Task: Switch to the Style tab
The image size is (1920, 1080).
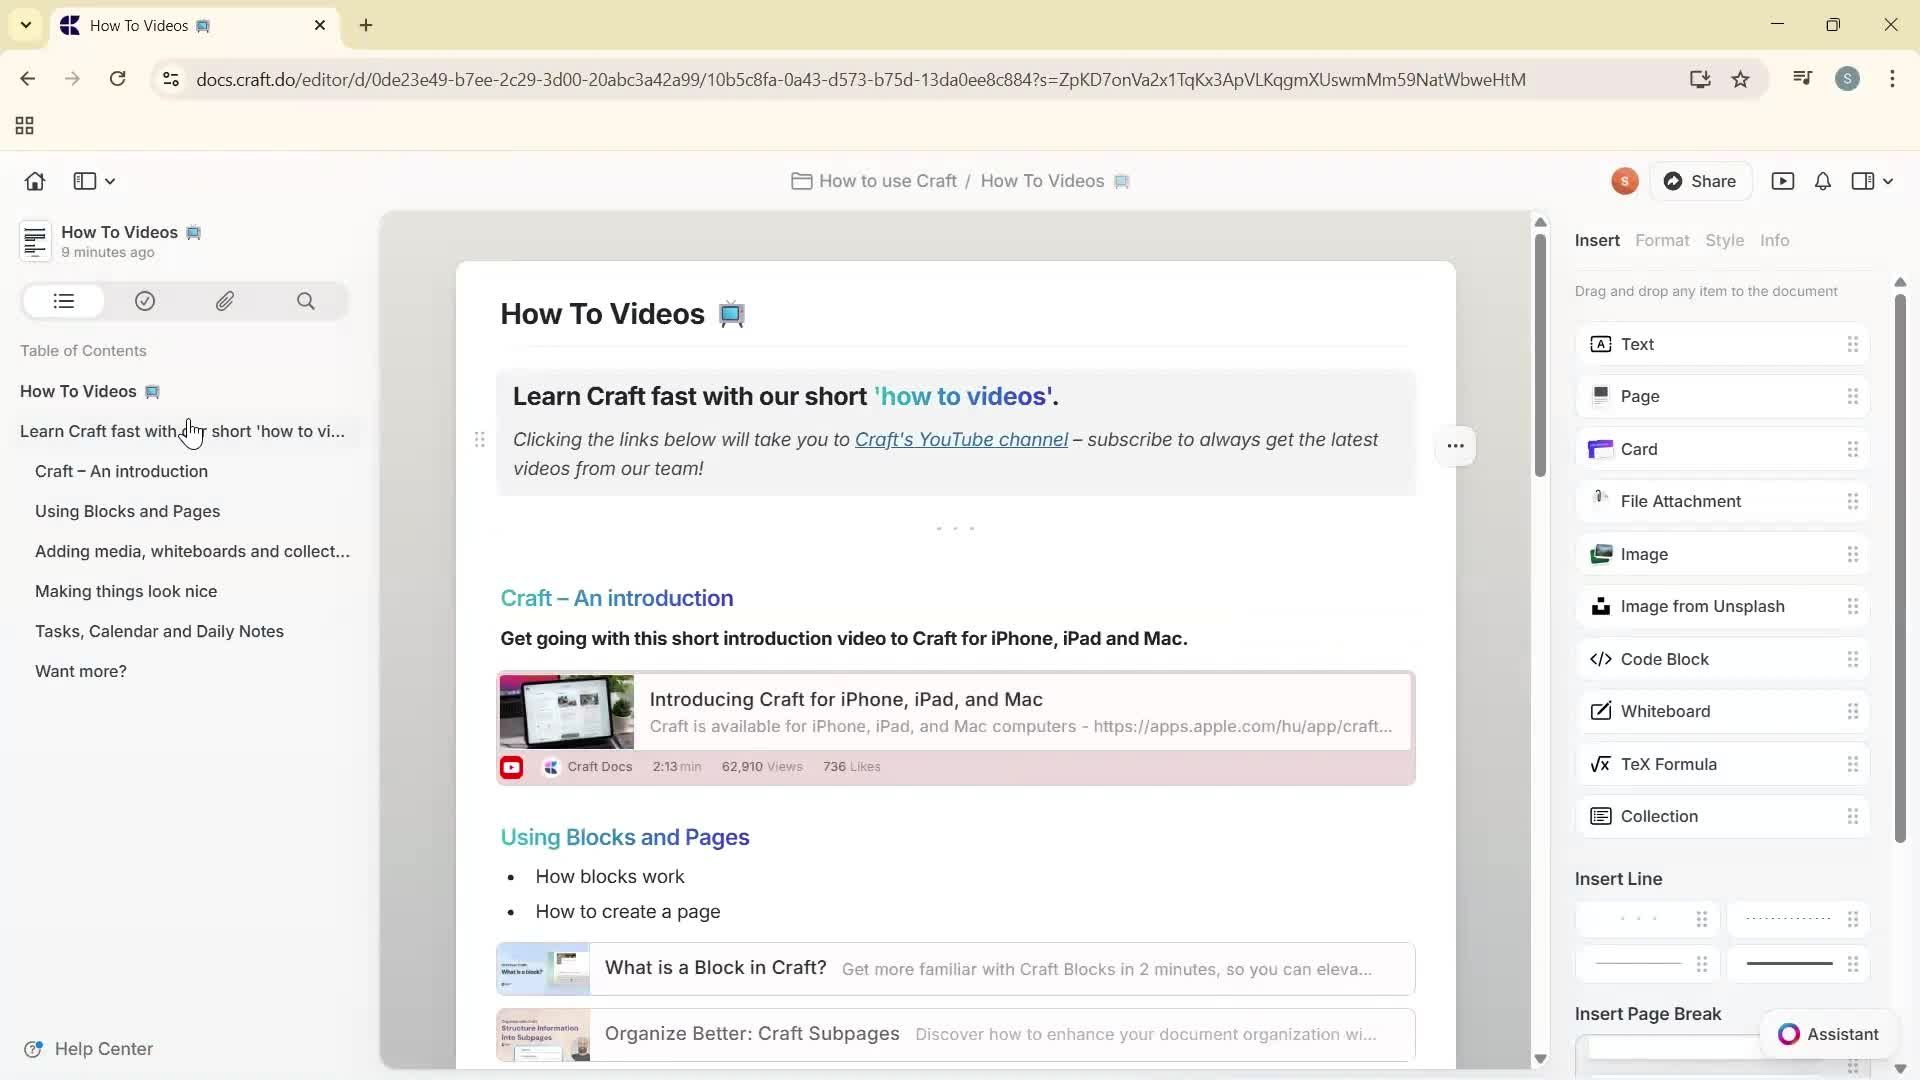Action: (1726, 240)
